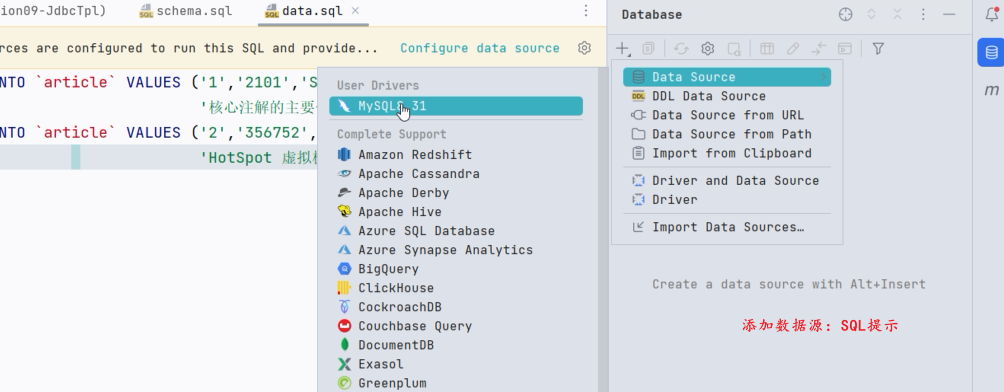Open Database tool window sidebar icon
Image resolution: width=1004 pixels, height=392 pixels.
click(x=991, y=53)
